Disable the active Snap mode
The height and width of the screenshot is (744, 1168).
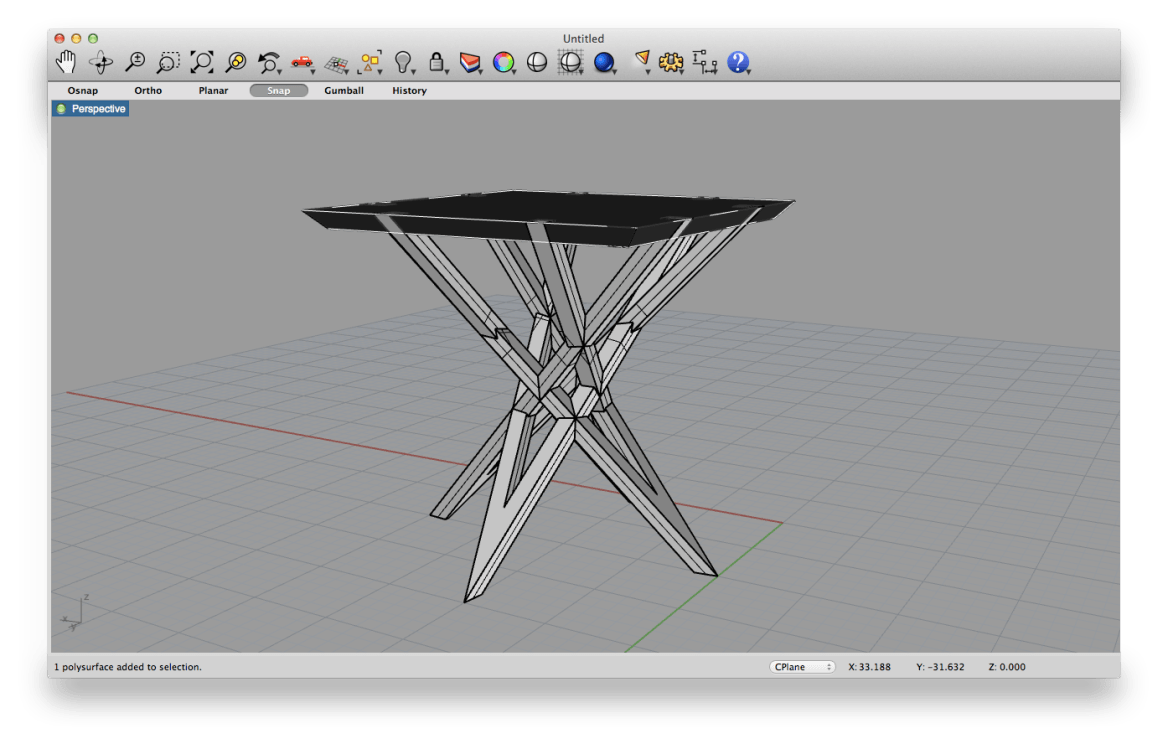(278, 90)
